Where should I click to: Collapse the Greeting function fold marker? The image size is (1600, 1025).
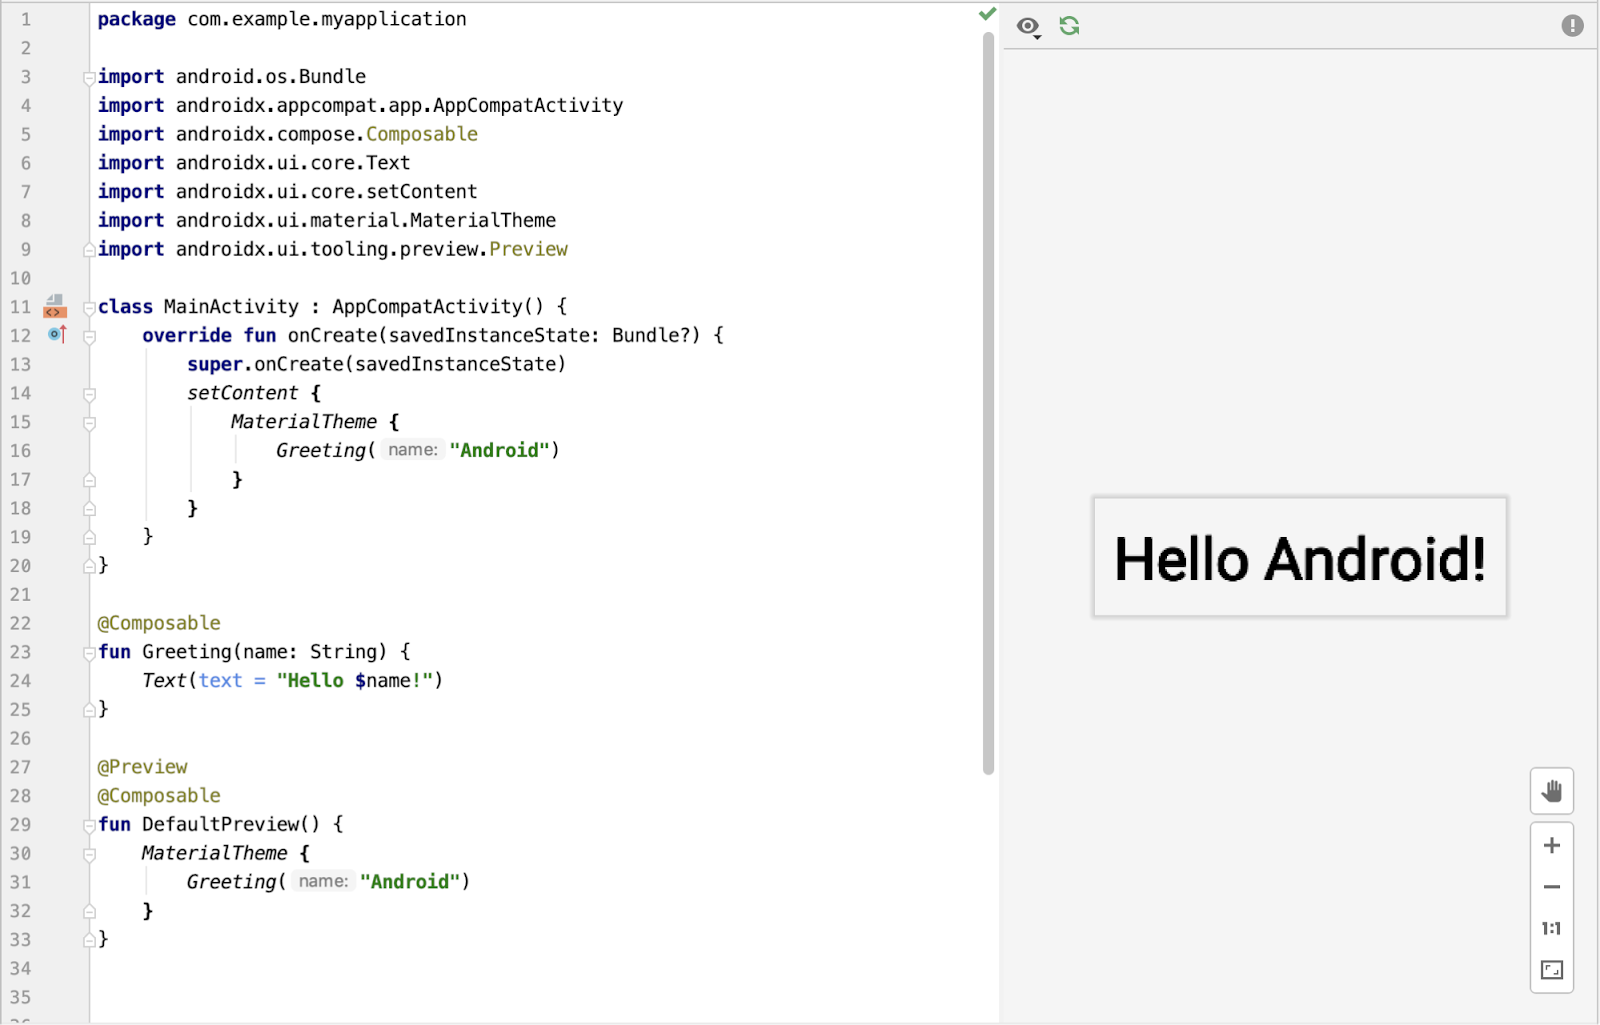[x=89, y=653]
